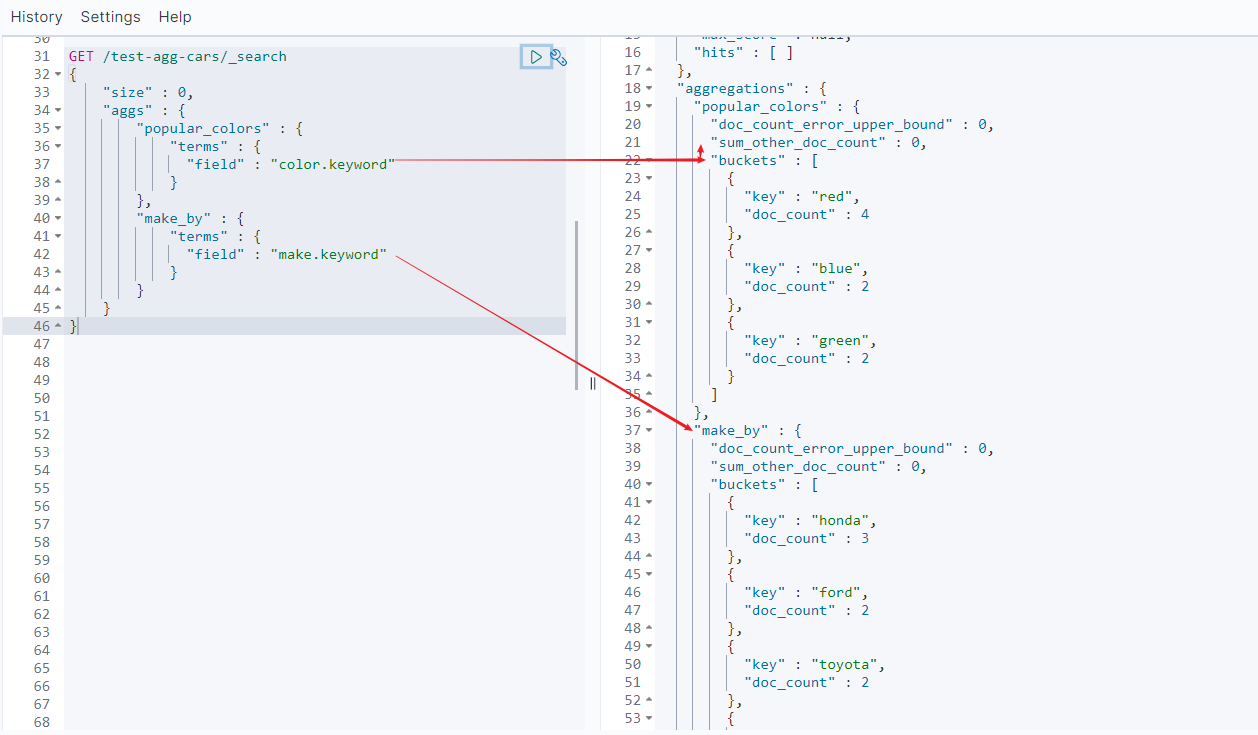Fold the "make_by" block at request line 40
The height and width of the screenshot is (735, 1258).
point(57,219)
